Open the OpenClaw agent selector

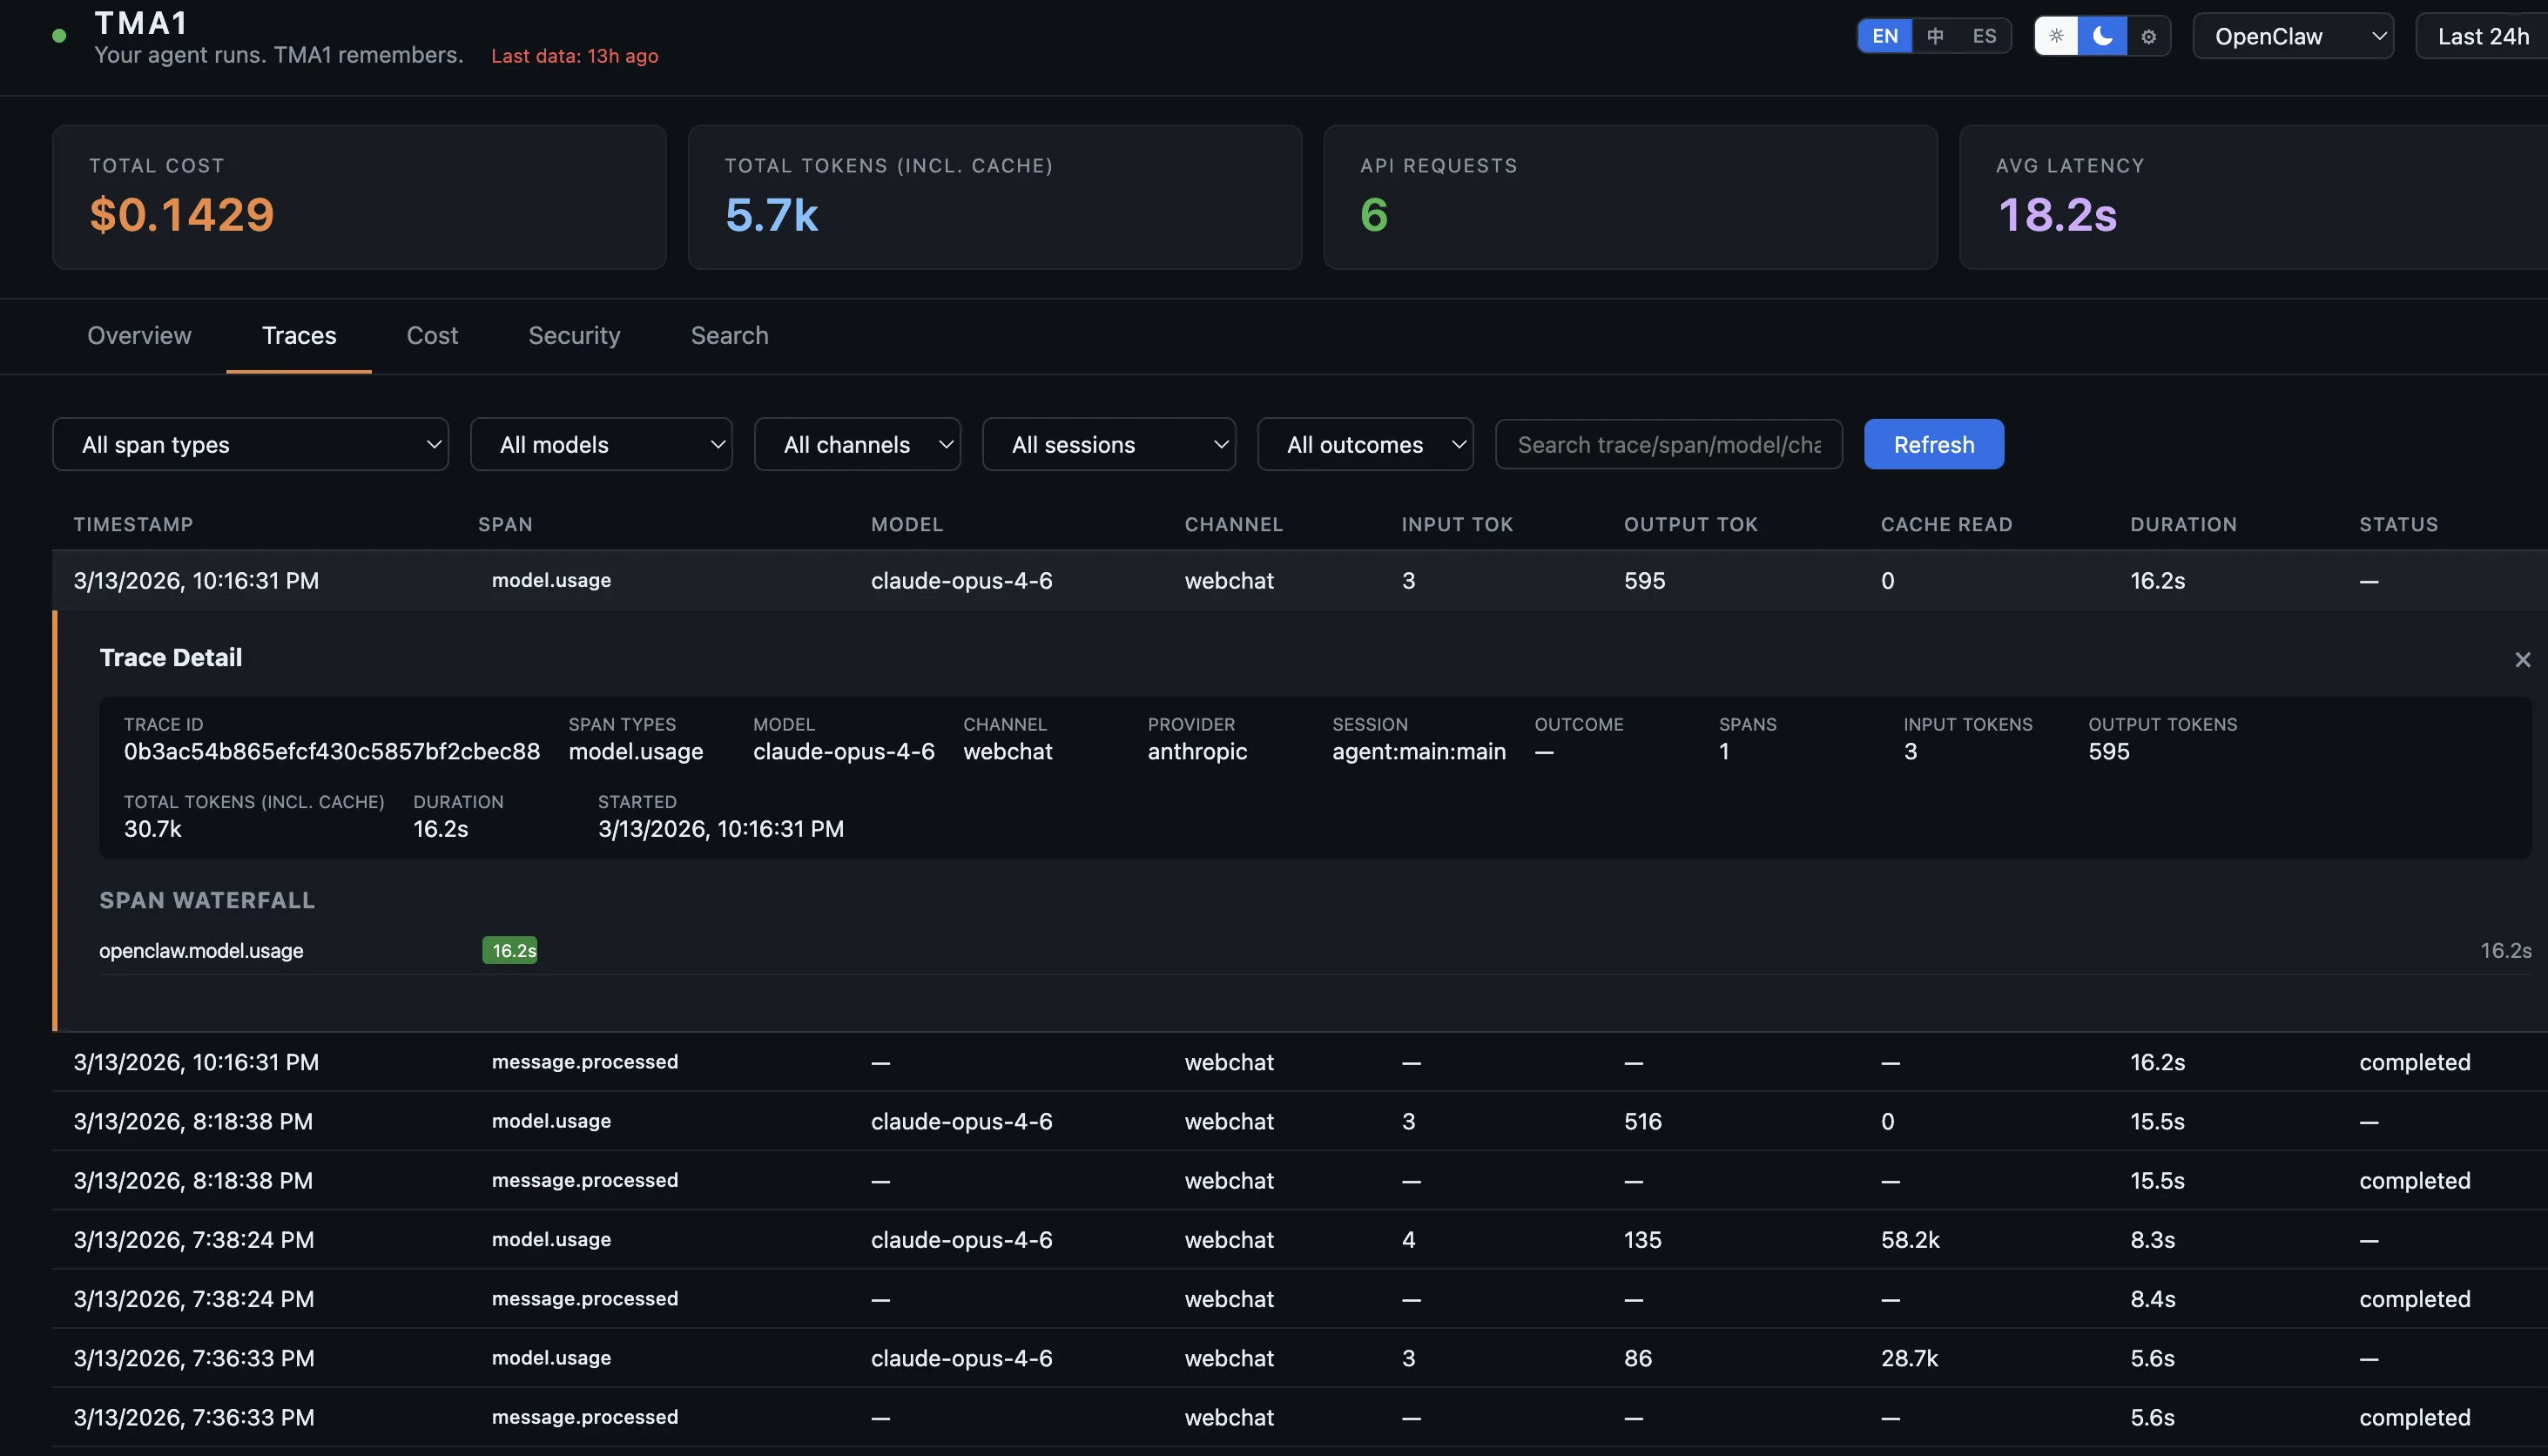point(2293,36)
